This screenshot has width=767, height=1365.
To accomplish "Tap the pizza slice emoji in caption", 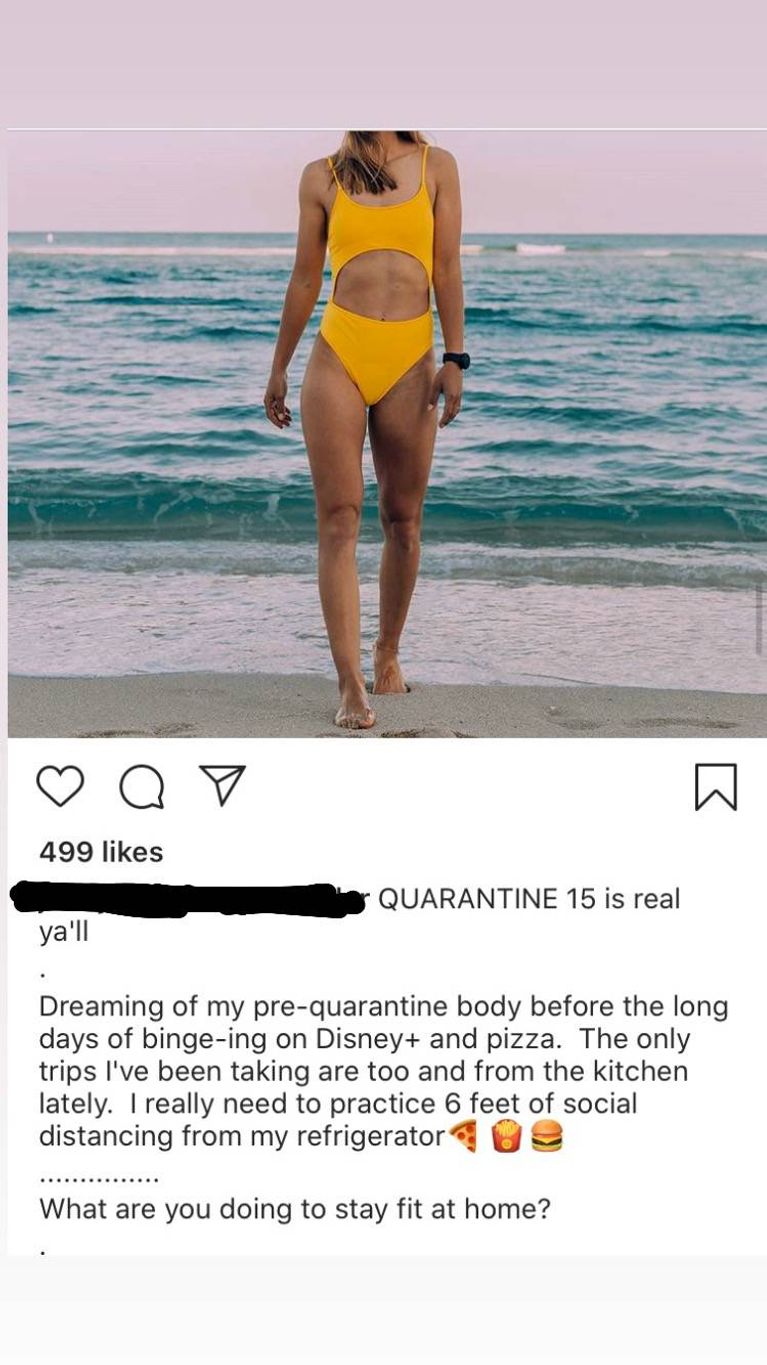I will [463, 1136].
